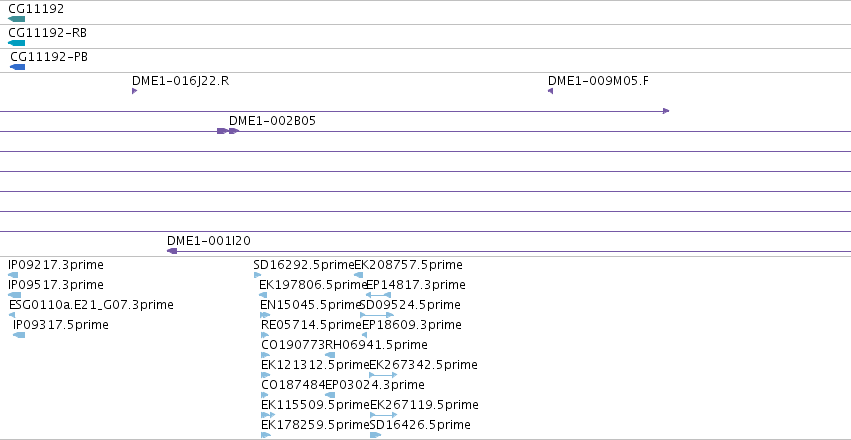Click the EK267342.5prime label
This screenshot has height=440, width=851.
click(x=423, y=365)
